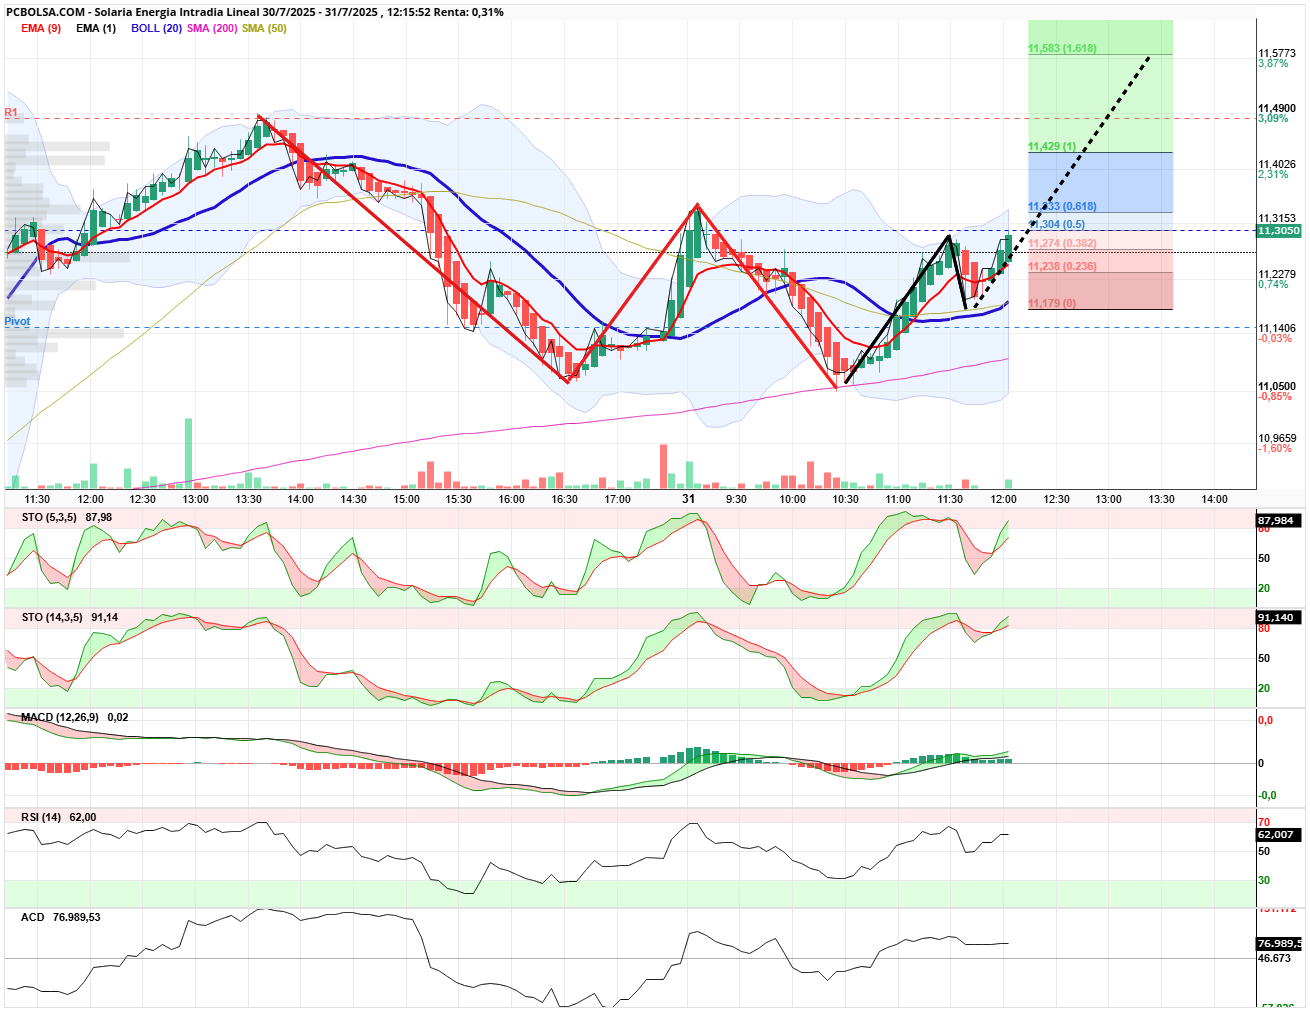Click the STO (5,3,5) indicator label
This screenshot has height=1012, width=1310.
pyautogui.click(x=49, y=517)
